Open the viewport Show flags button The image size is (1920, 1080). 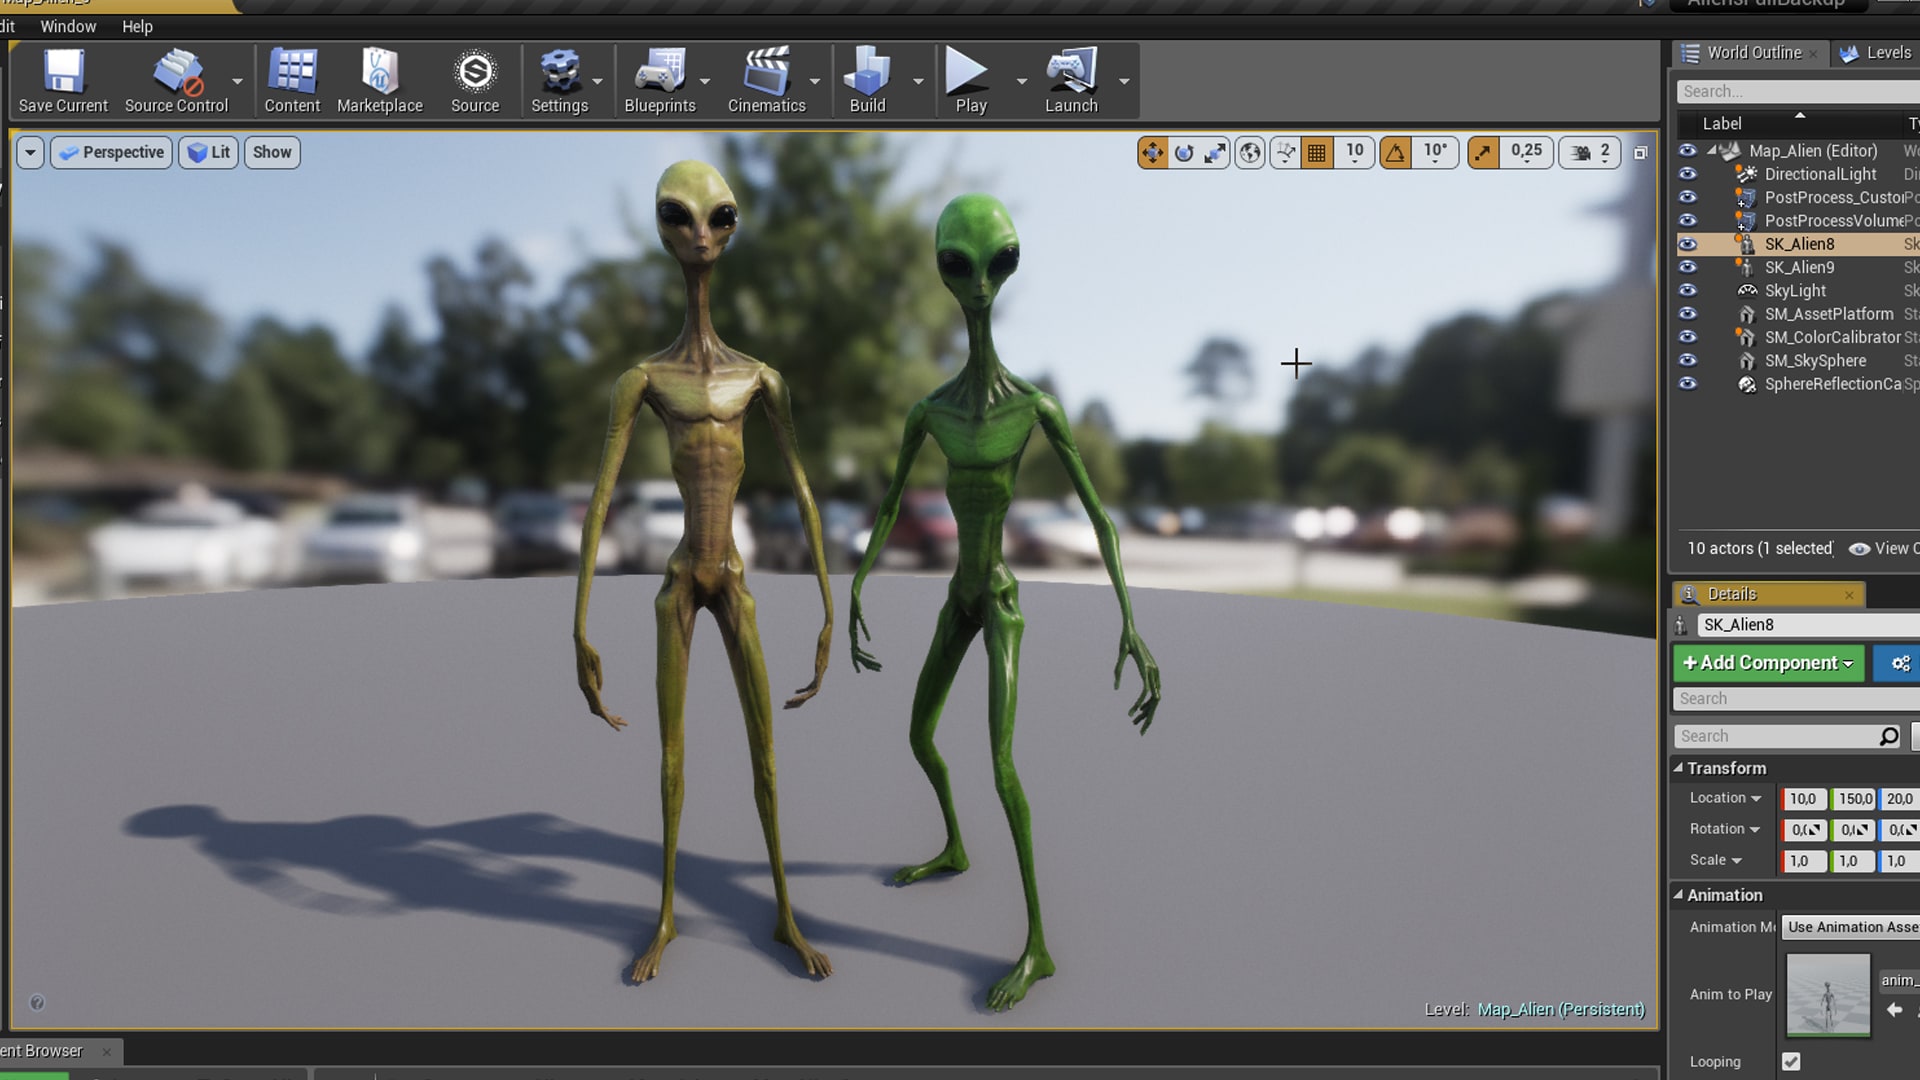pos(271,152)
